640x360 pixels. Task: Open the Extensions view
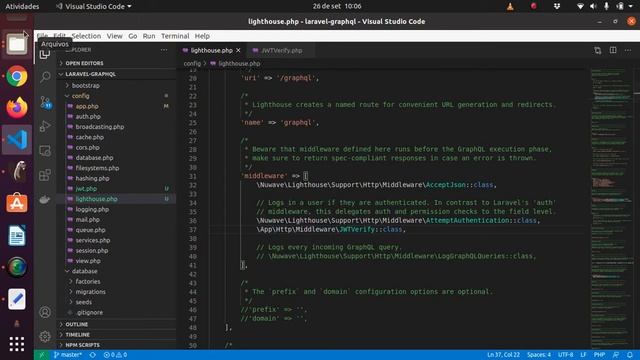[x=45, y=175]
